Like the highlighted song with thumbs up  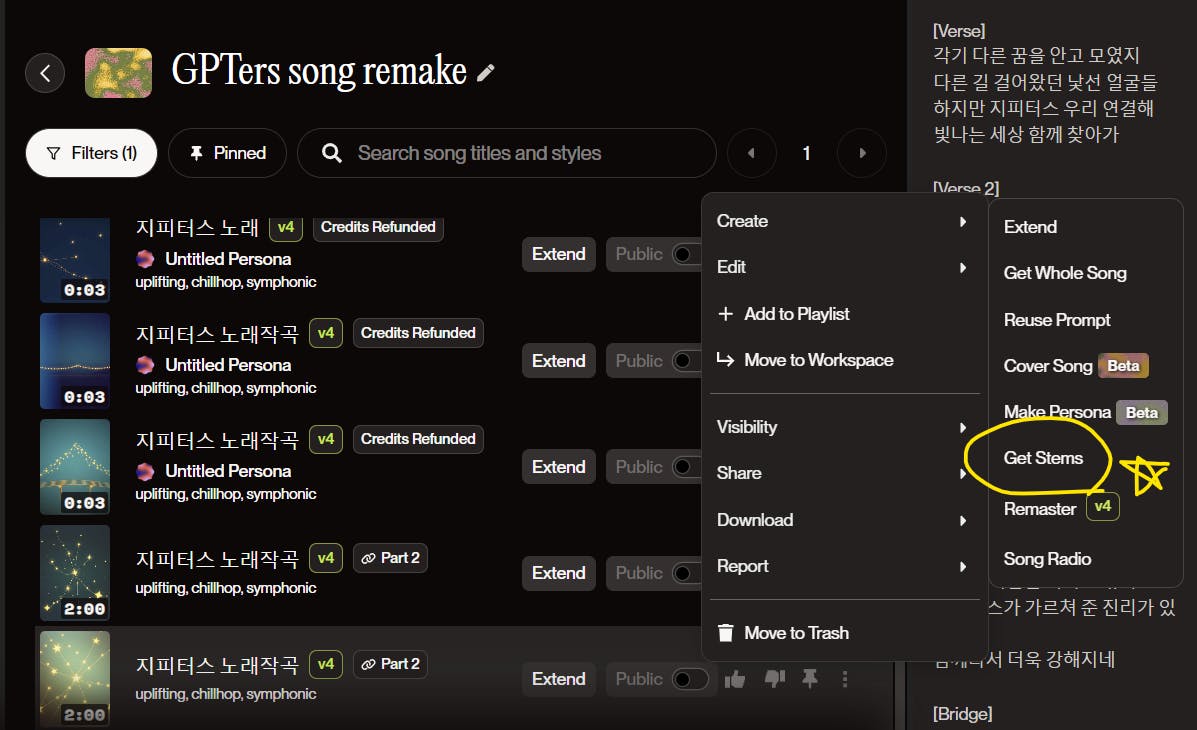tap(735, 679)
